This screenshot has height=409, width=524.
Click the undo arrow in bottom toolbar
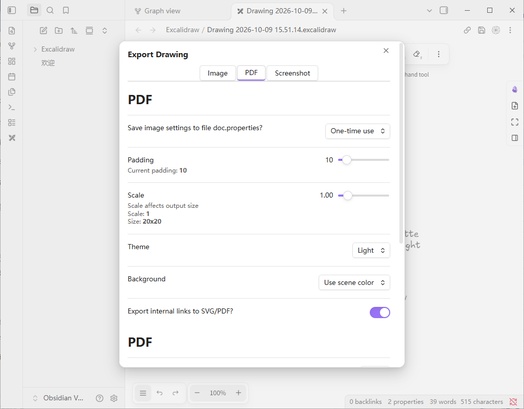click(160, 393)
